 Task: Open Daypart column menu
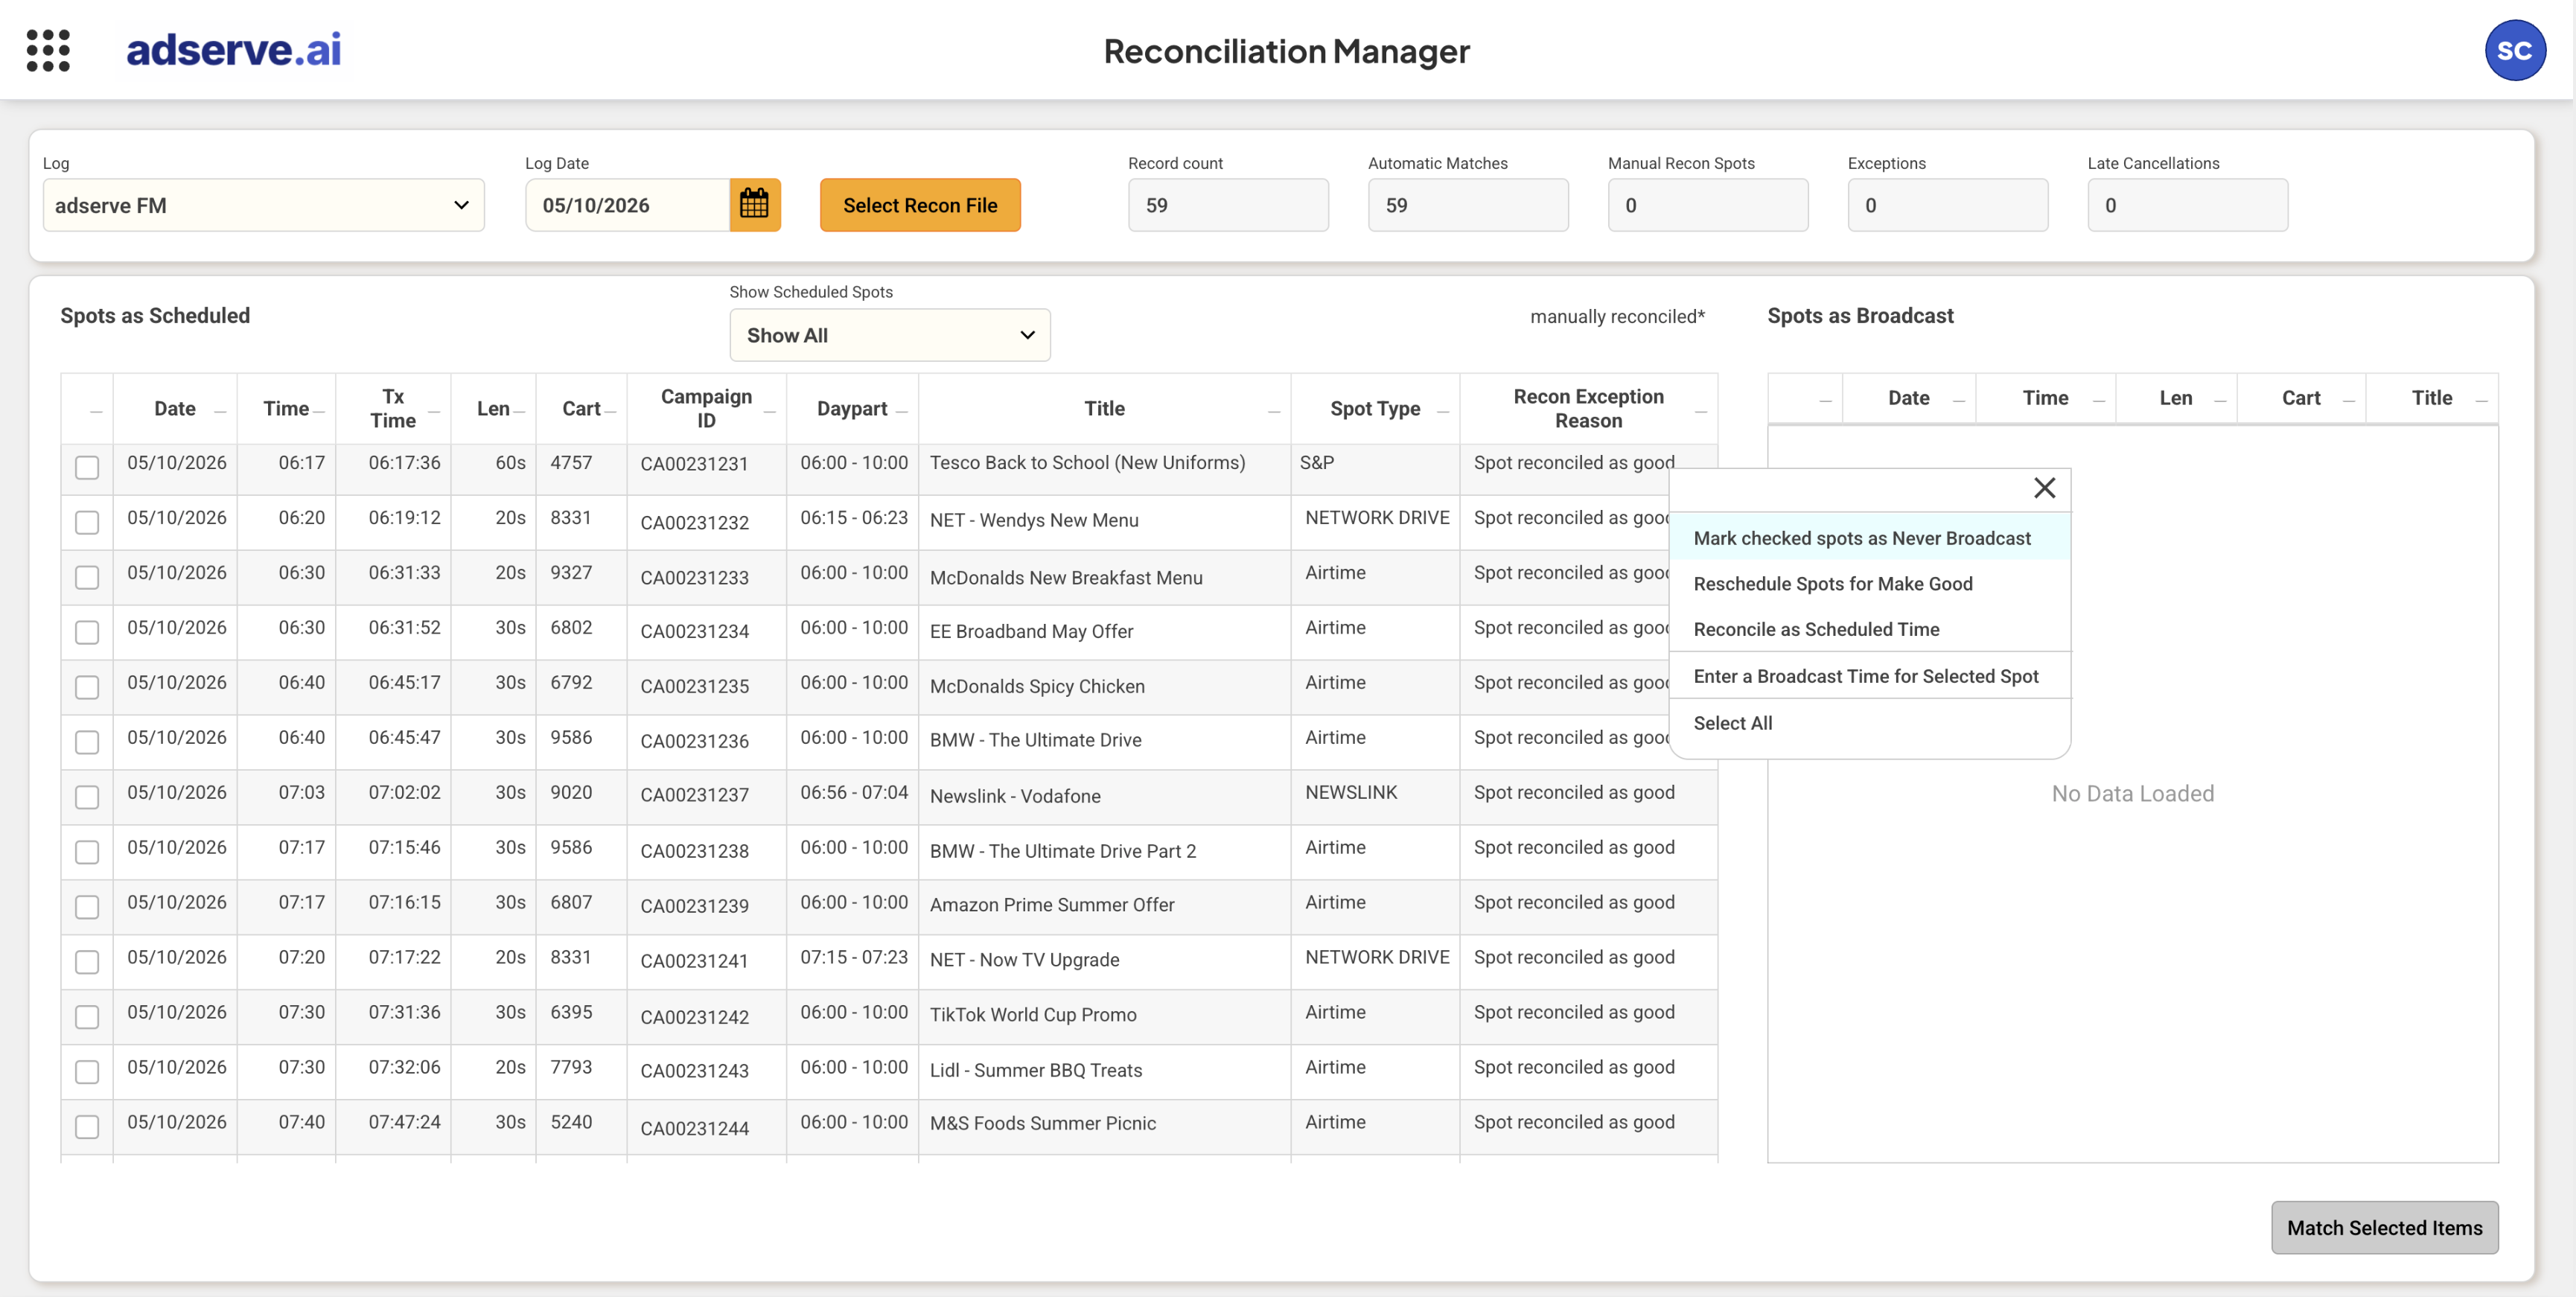(902, 411)
